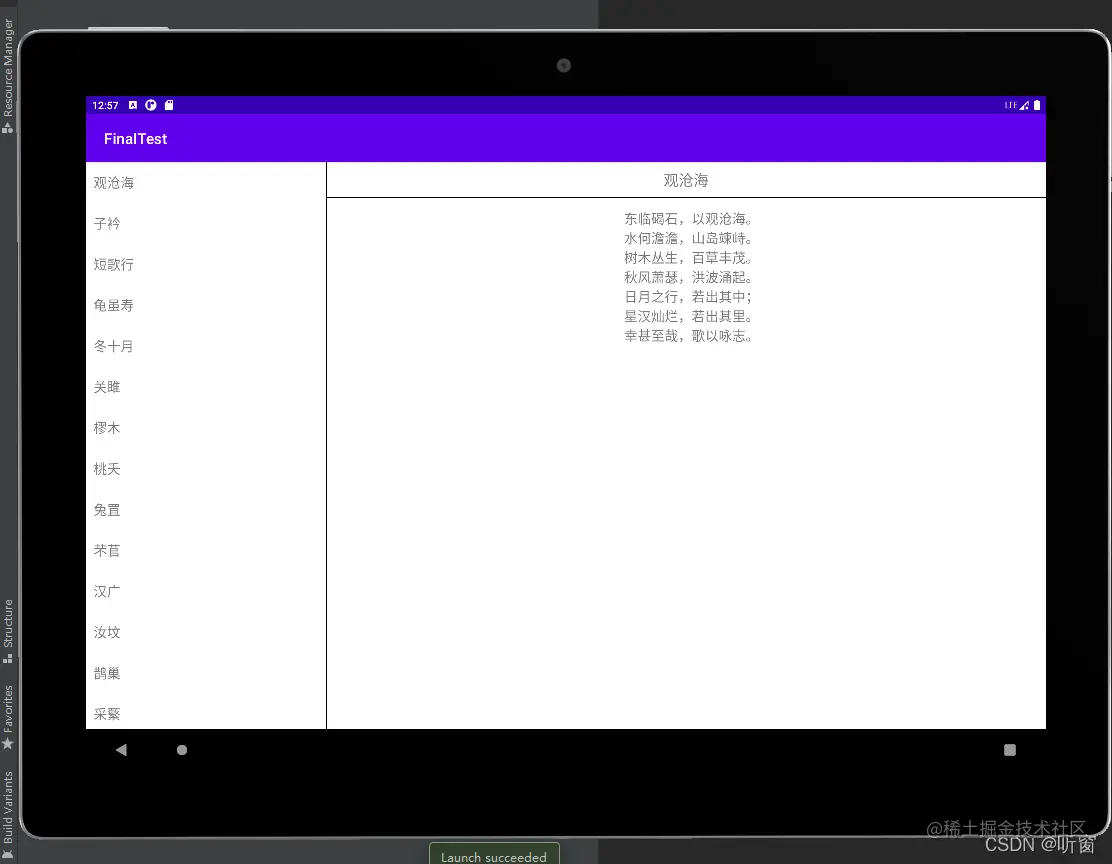Viewport: 1112px width, 864px height.
Task: Select the poem 鹊巢 in the list
Action: [206, 673]
